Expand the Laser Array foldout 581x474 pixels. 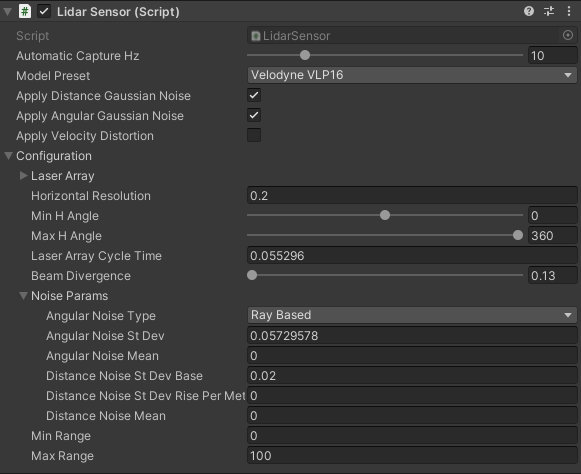click(x=23, y=176)
